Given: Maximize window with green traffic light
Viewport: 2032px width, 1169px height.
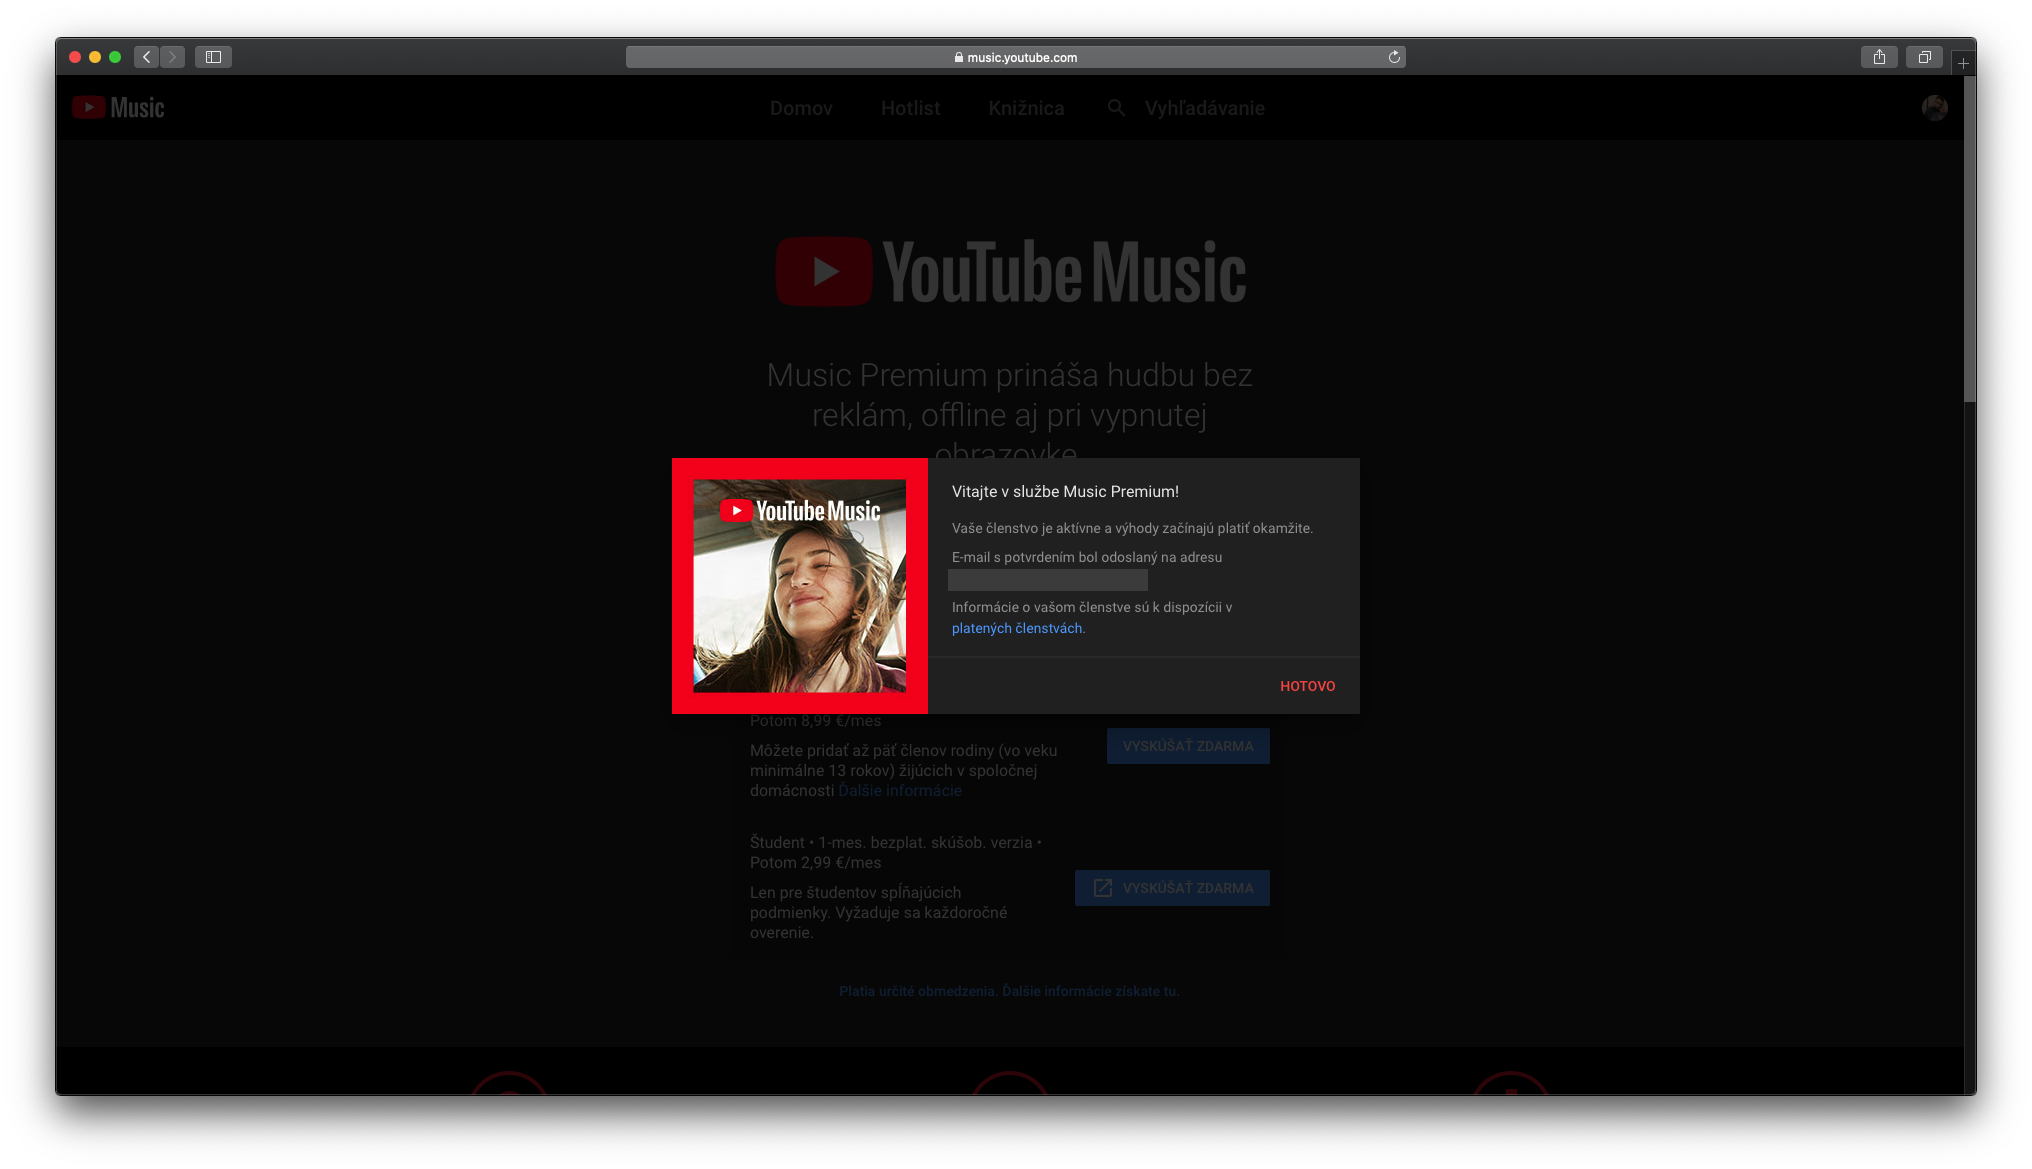Looking at the screenshot, I should [115, 57].
